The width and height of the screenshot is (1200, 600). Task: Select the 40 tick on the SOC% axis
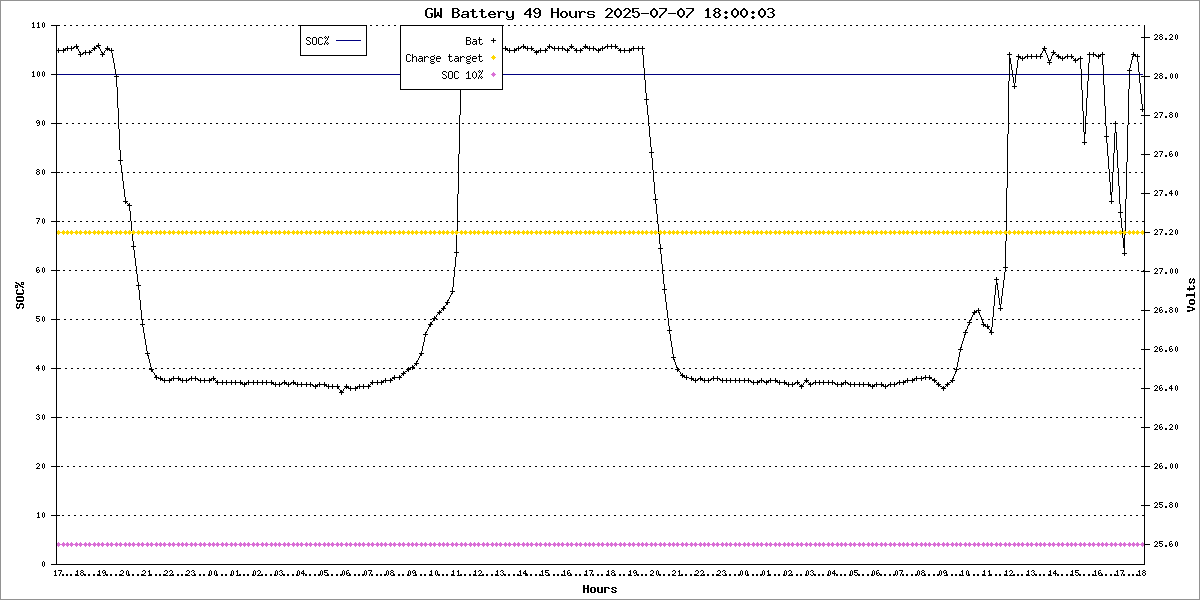pyautogui.click(x=42, y=368)
